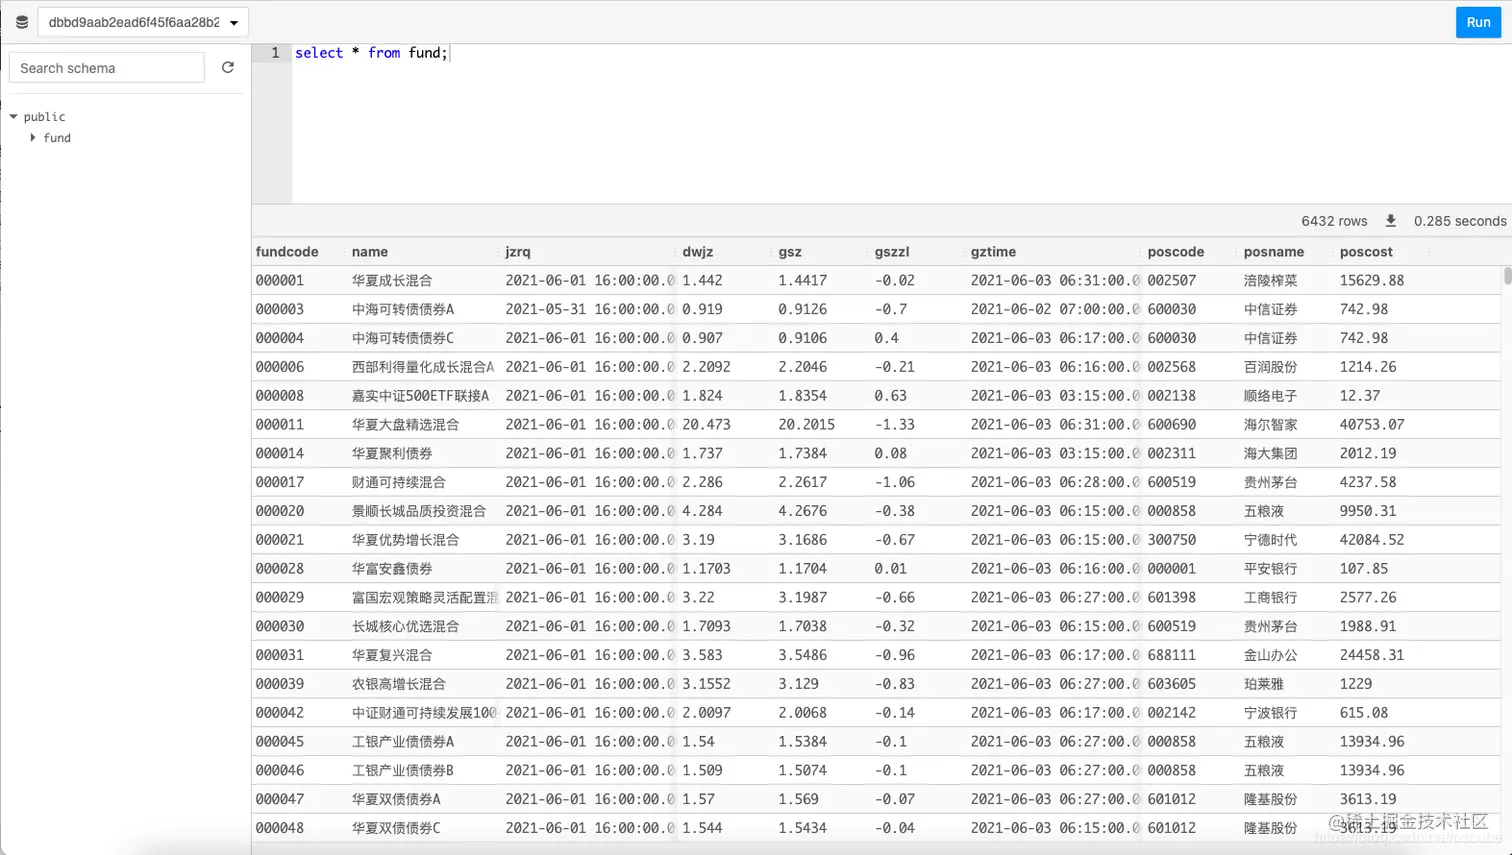
Task: Select the 华夏聚利债券 name cell
Action: [392, 453]
